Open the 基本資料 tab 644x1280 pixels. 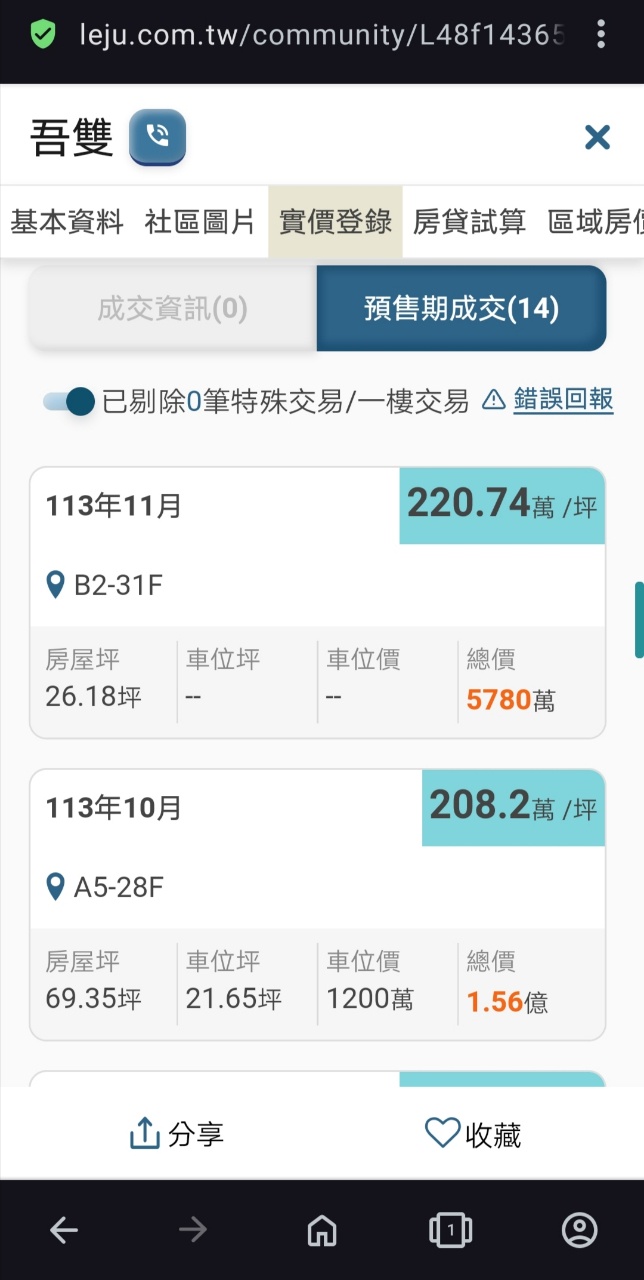pyautogui.click(x=67, y=222)
